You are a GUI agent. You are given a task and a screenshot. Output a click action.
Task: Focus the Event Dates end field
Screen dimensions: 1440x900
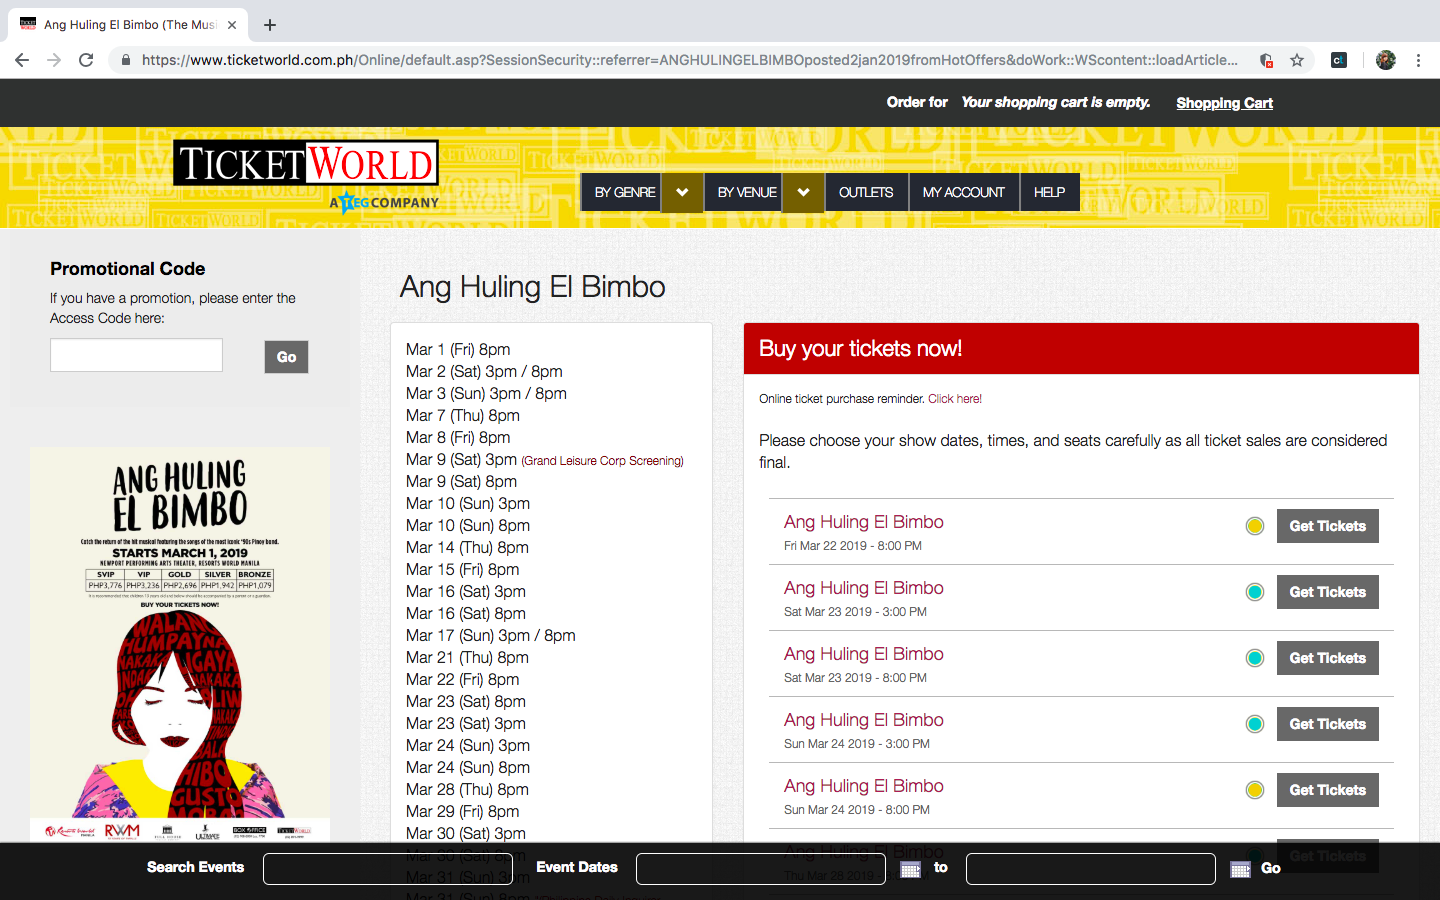pyautogui.click(x=1091, y=869)
